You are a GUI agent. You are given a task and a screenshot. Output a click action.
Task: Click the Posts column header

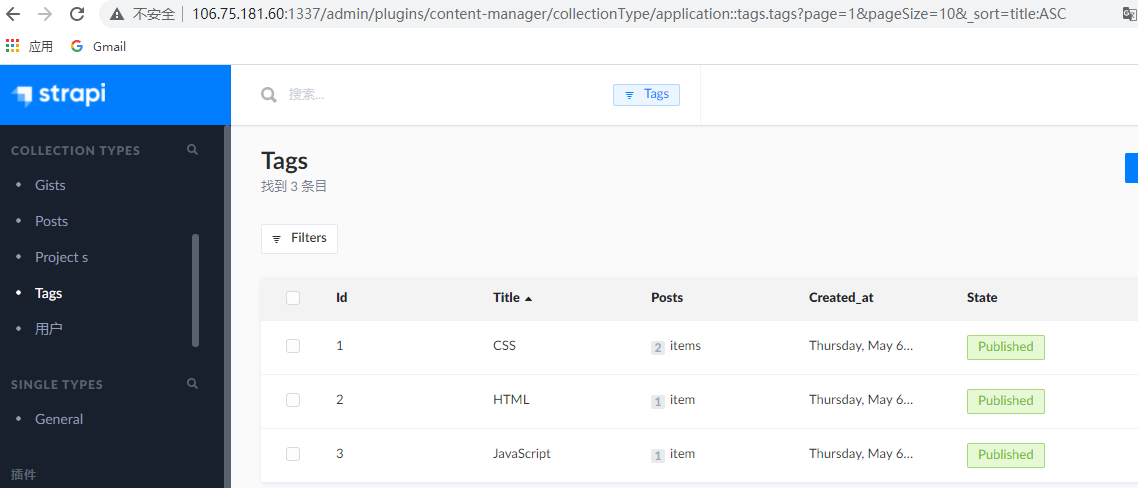tap(667, 298)
